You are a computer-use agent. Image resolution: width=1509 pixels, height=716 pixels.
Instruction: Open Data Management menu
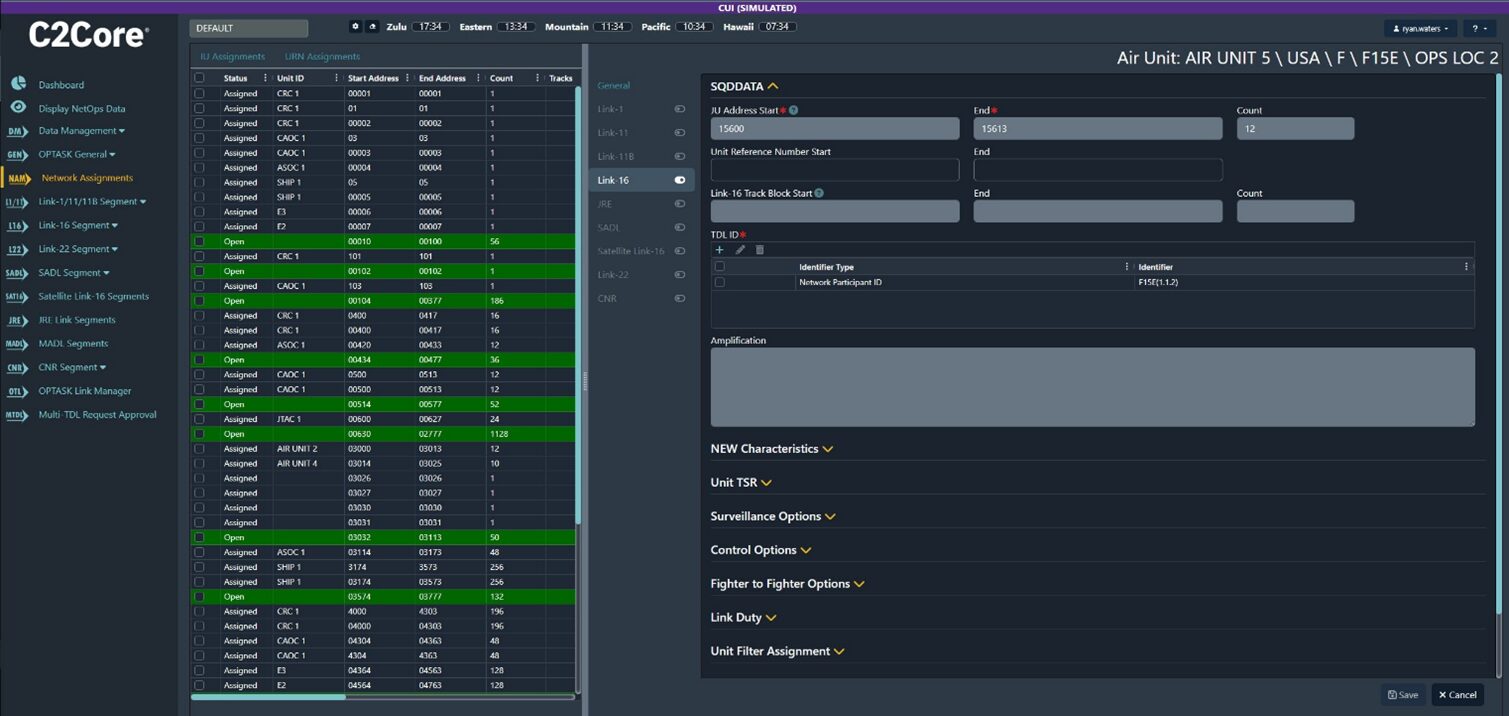pos(82,131)
